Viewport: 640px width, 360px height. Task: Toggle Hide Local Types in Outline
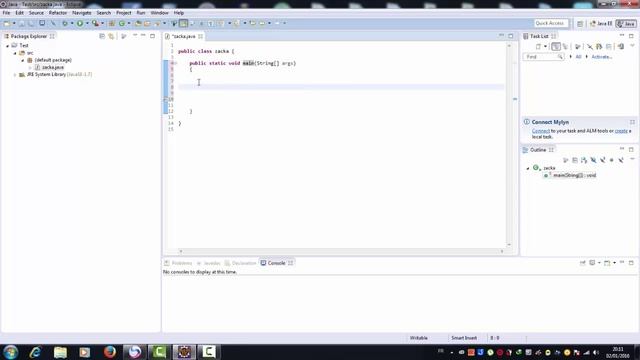point(621,160)
